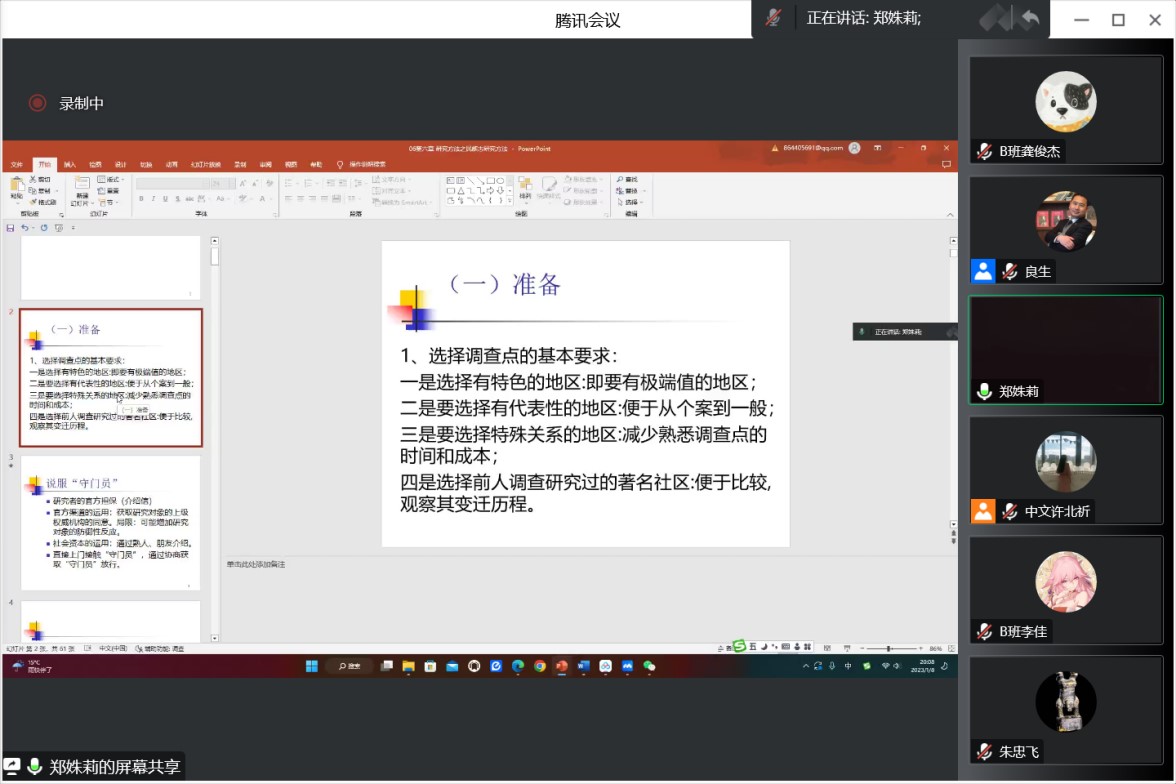Toggle Underline formatting in the font group
1176x784 pixels.
(x=165, y=199)
